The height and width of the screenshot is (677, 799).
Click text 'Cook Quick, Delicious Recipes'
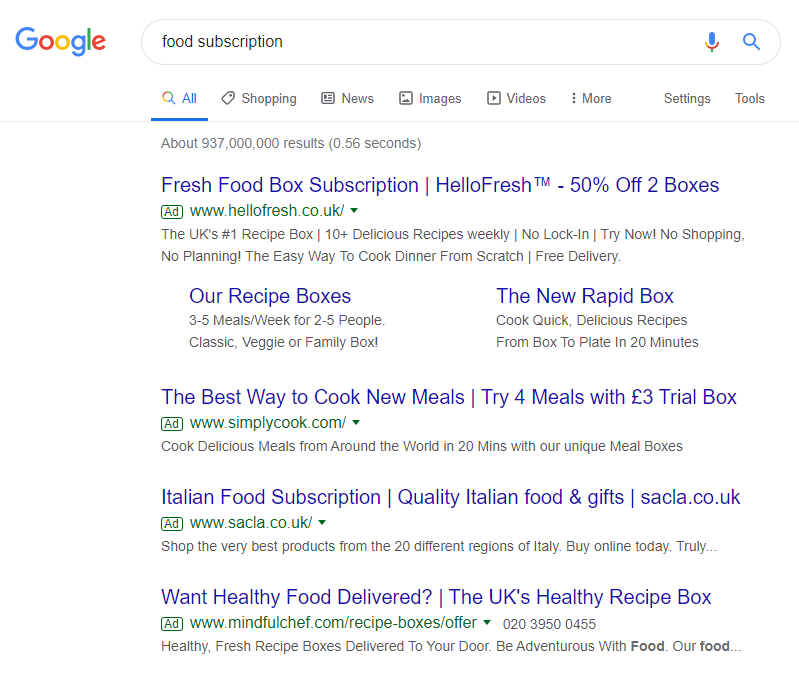[x=592, y=320]
